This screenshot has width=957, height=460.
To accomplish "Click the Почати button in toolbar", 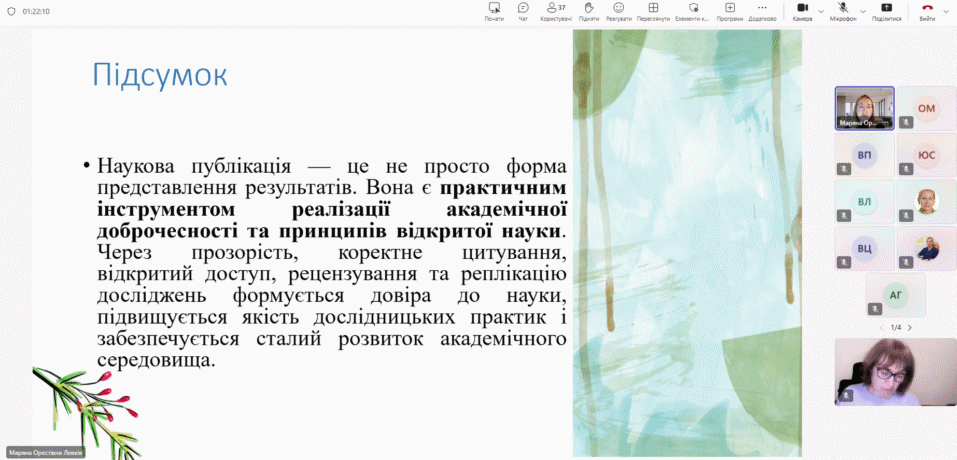I will point(494,11).
